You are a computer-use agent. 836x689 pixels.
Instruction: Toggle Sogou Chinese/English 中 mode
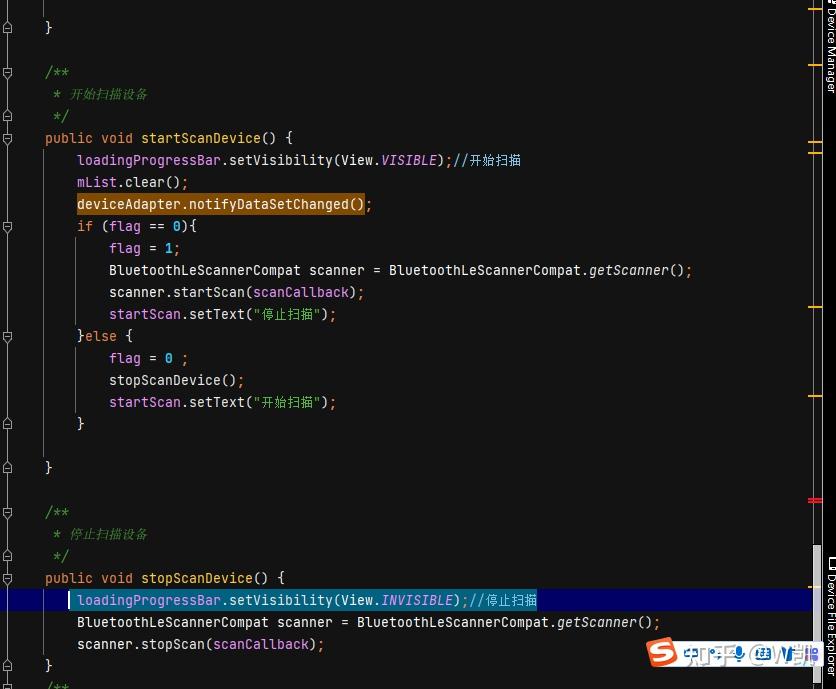[x=693, y=654]
